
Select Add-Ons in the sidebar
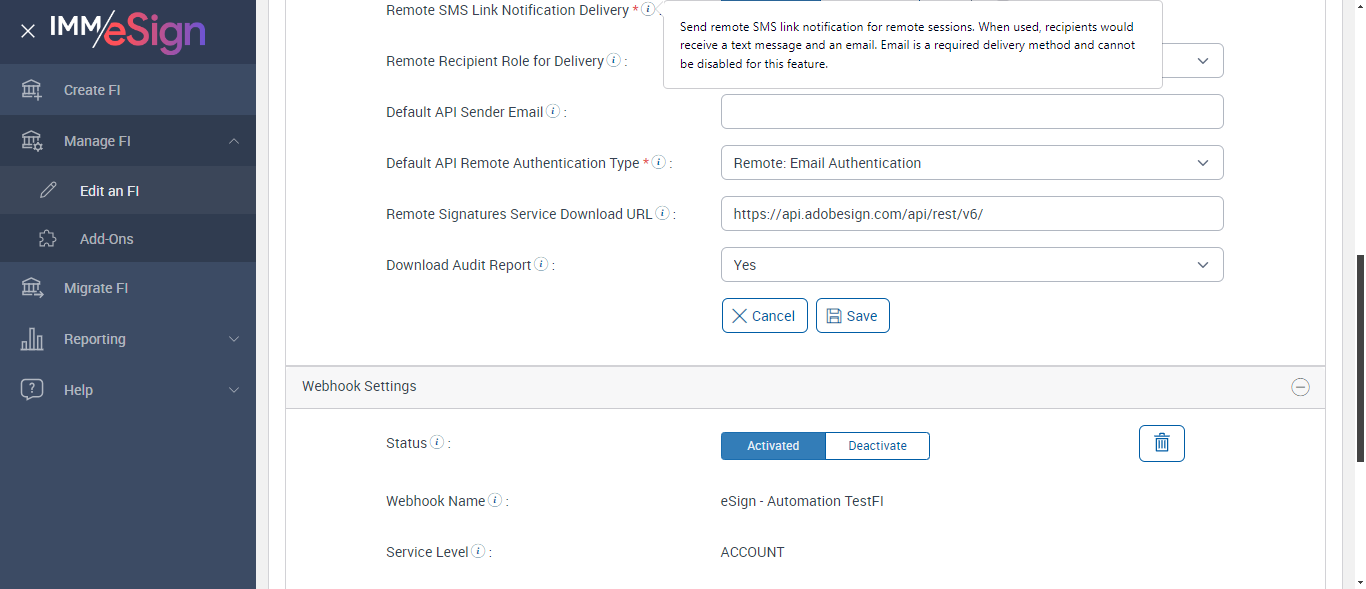pyautogui.click(x=106, y=239)
